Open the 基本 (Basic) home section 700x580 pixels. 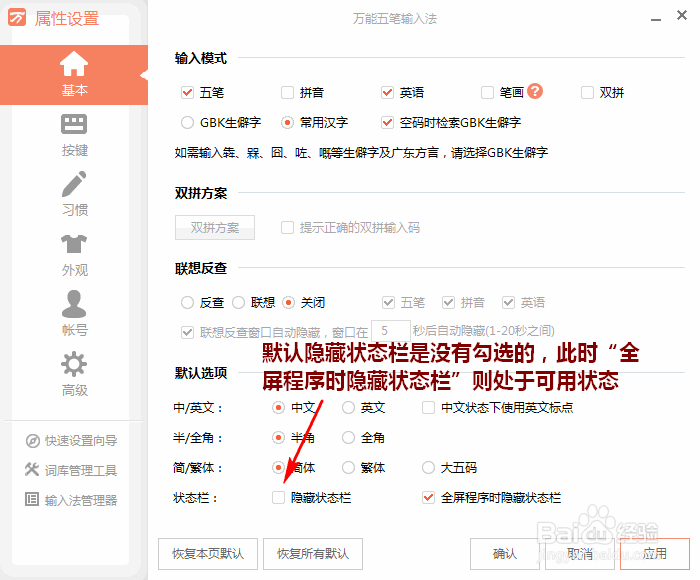click(x=74, y=75)
